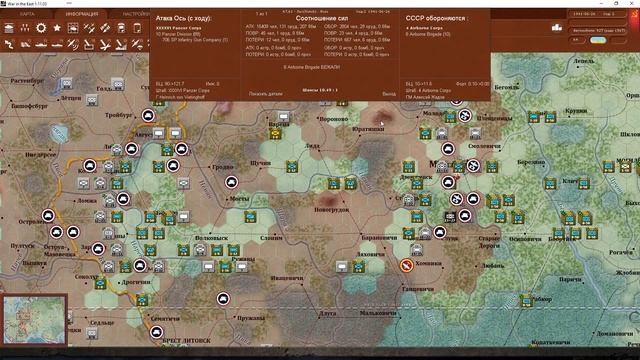Click the Барановичи city label on map
Image resolution: width=640 pixels, height=360 pixels.
(x=379, y=237)
